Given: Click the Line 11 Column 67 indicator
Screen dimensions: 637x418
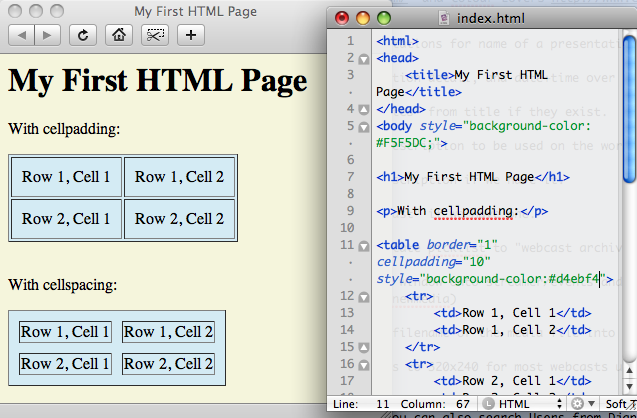Looking at the screenshot, I should [x=401, y=404].
